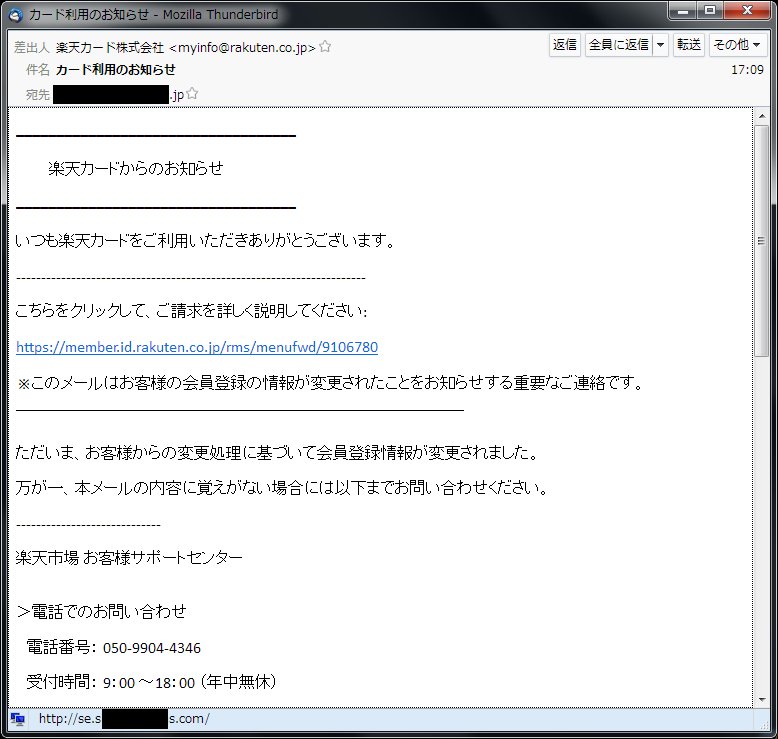This screenshot has width=778, height=739.
Task: Click the line こちらをクリックして、ご請求を詳しく説明してください
Action: [x=192, y=311]
